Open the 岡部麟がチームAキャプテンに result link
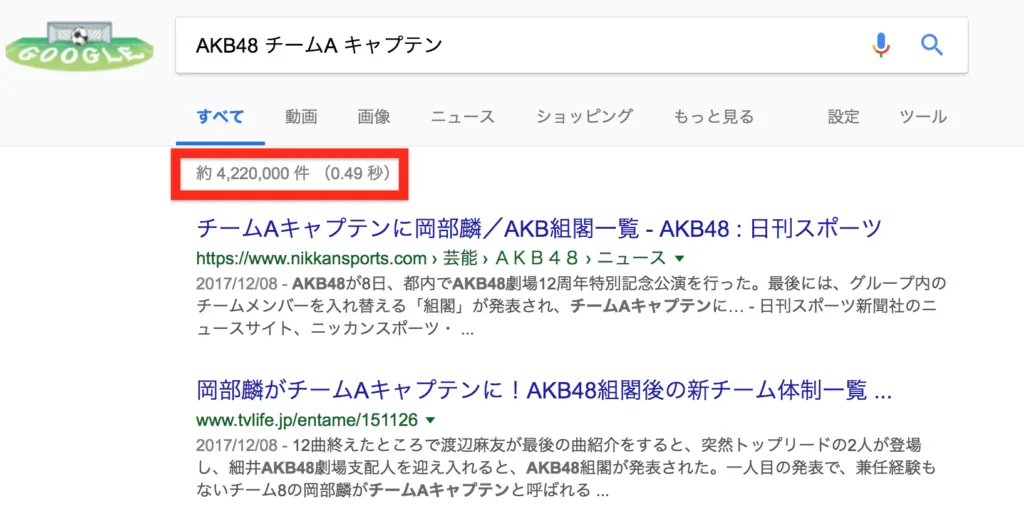 point(544,390)
